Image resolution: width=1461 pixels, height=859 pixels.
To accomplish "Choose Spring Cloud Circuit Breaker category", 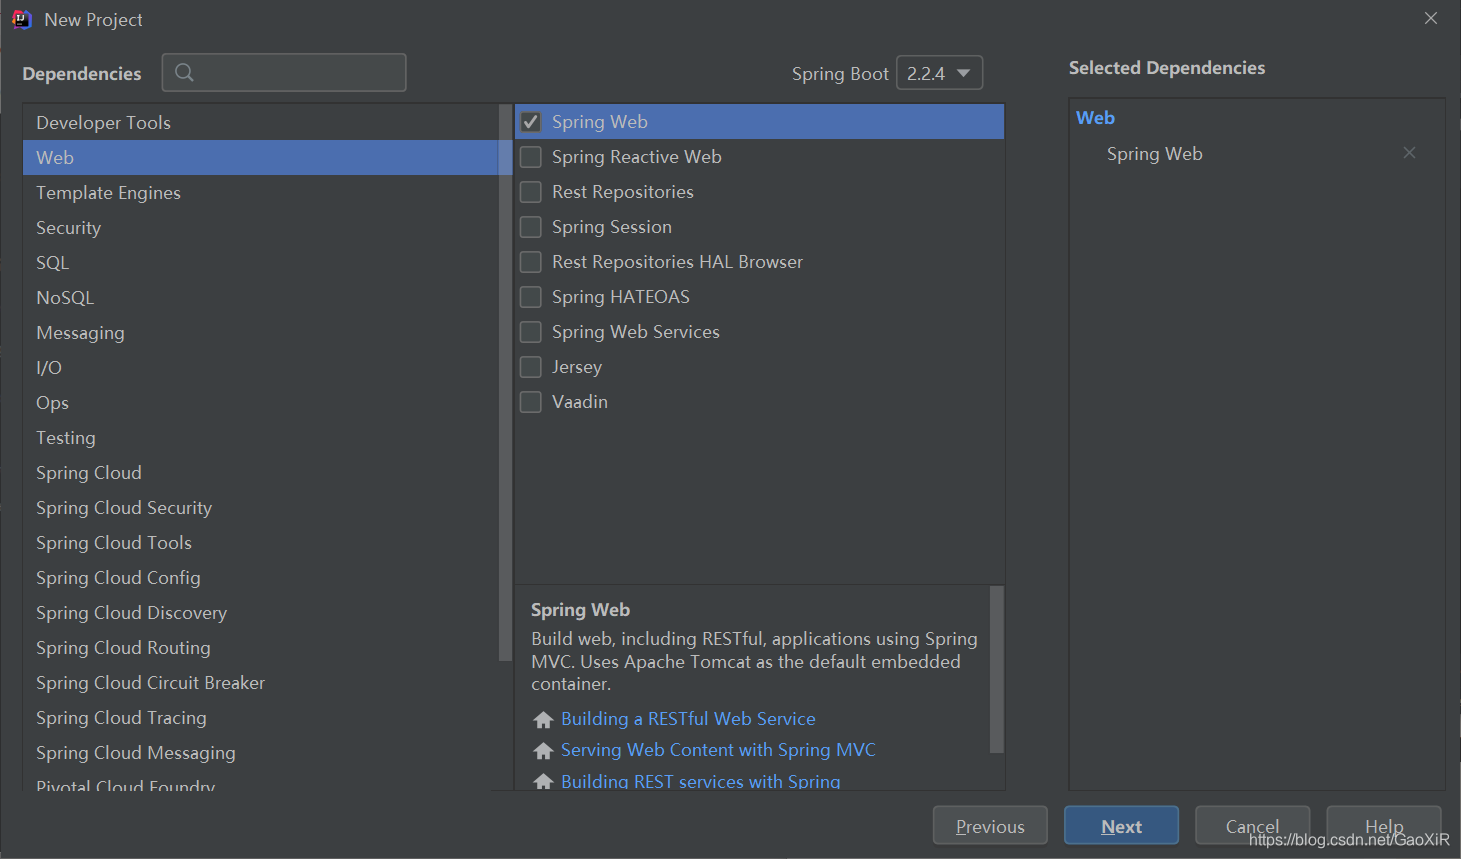I will (260, 682).
